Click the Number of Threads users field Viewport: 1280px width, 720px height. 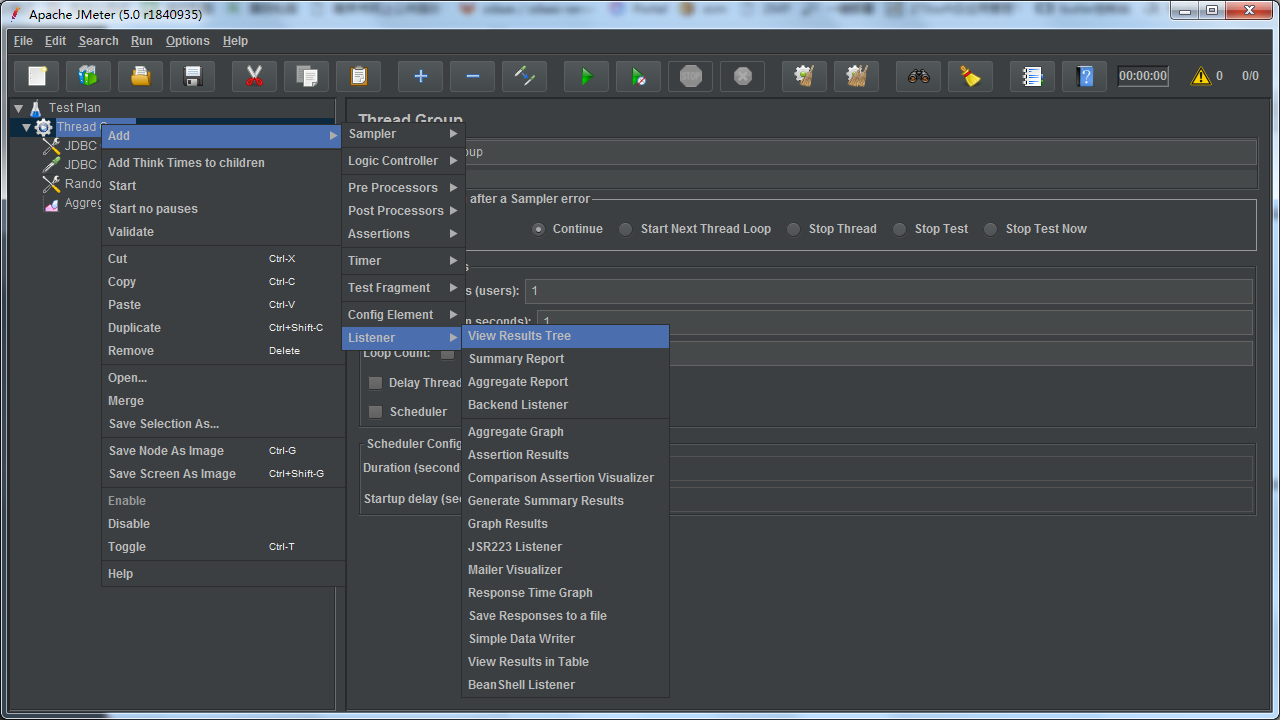pos(889,291)
